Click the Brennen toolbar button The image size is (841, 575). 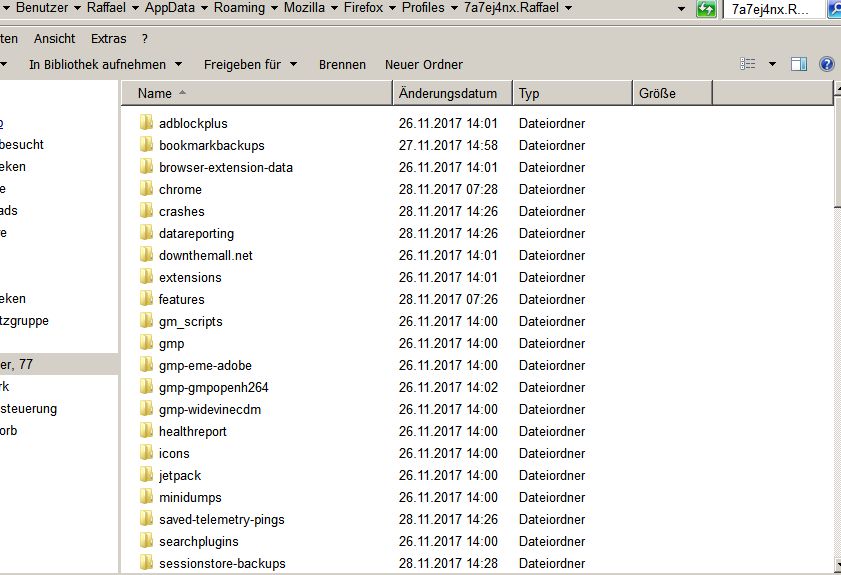342,64
